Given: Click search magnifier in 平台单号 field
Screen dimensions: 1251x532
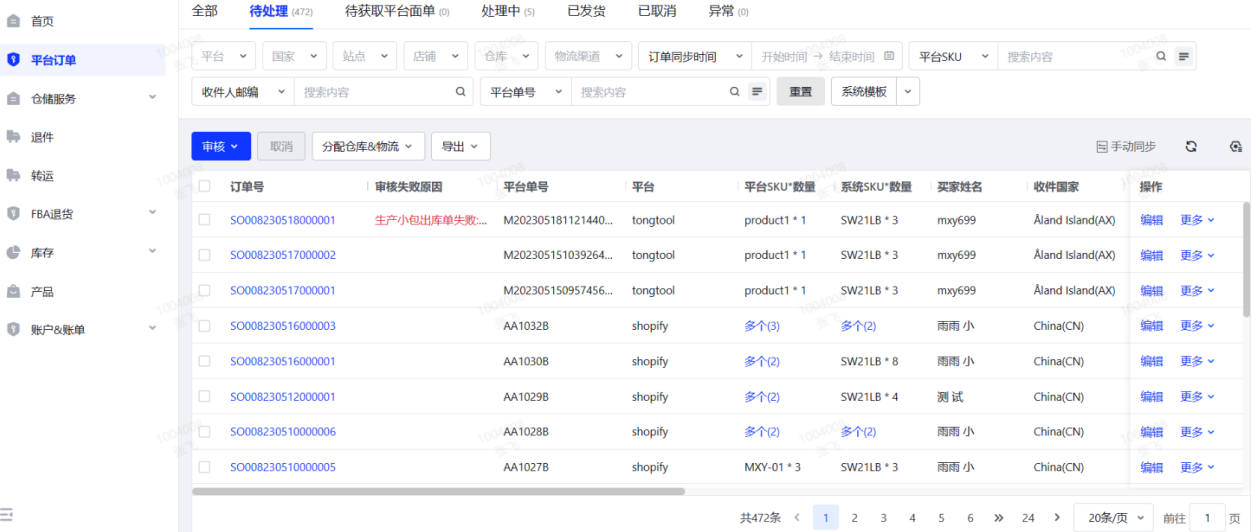Looking at the screenshot, I should point(735,91).
